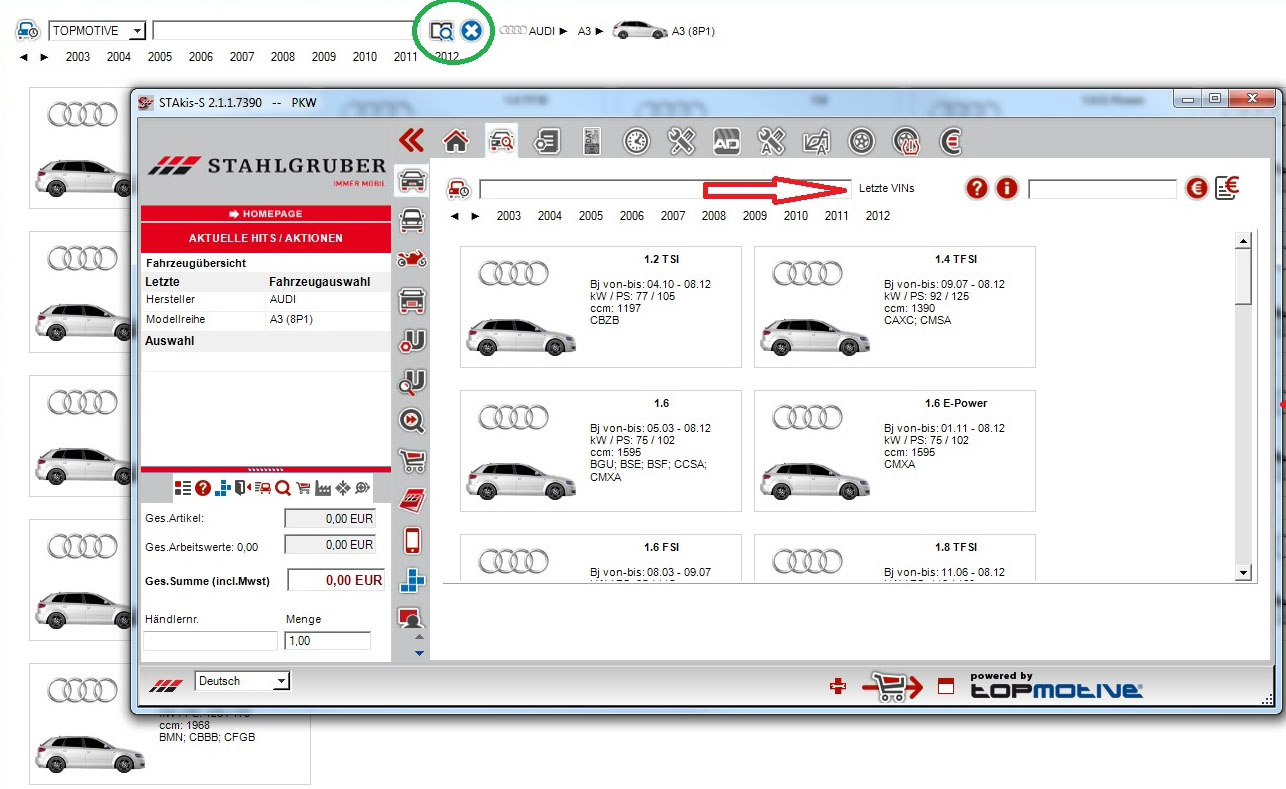Select year 2003 in STAkis window
This screenshot has height=789, width=1286.
click(509, 216)
